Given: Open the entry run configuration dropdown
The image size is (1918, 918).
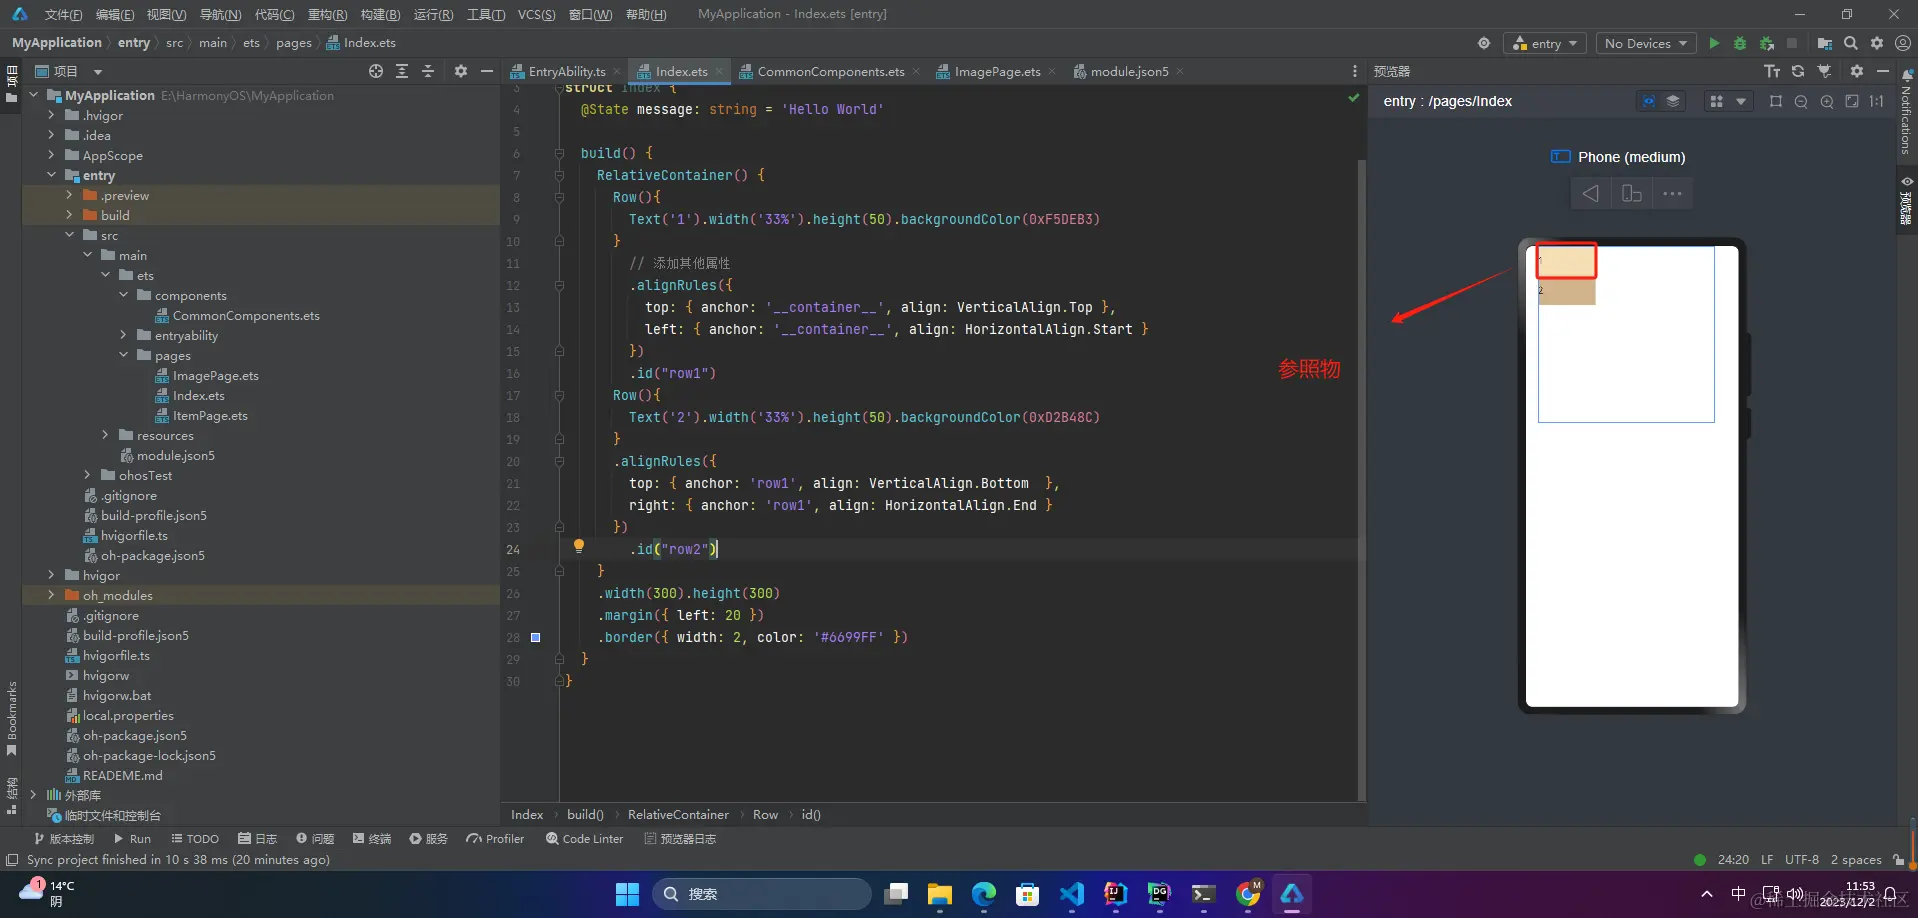Looking at the screenshot, I should tap(1545, 43).
